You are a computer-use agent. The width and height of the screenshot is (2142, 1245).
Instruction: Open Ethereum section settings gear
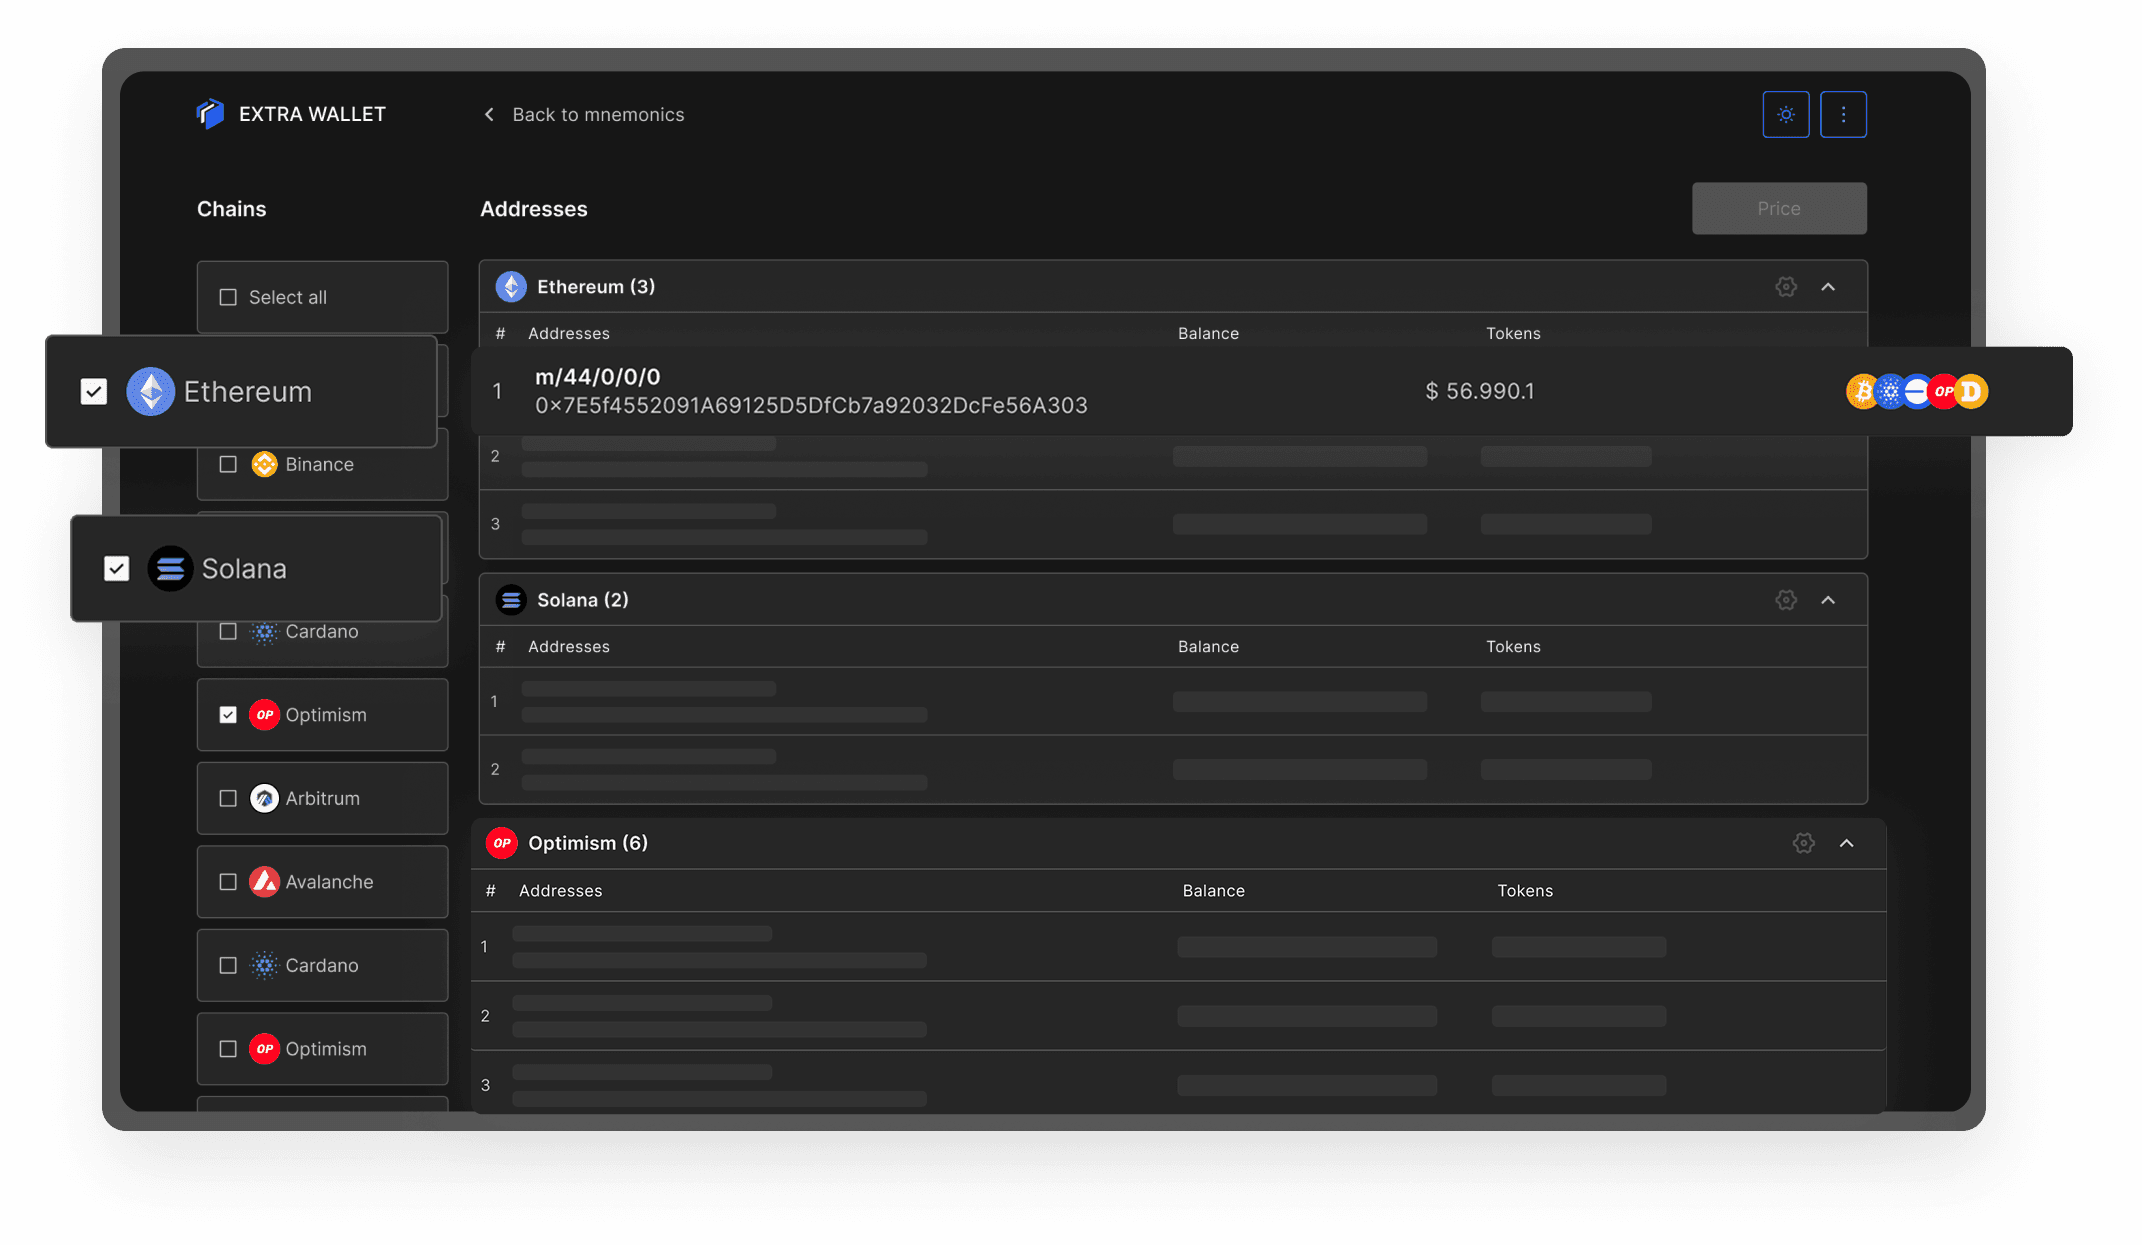coord(1786,287)
